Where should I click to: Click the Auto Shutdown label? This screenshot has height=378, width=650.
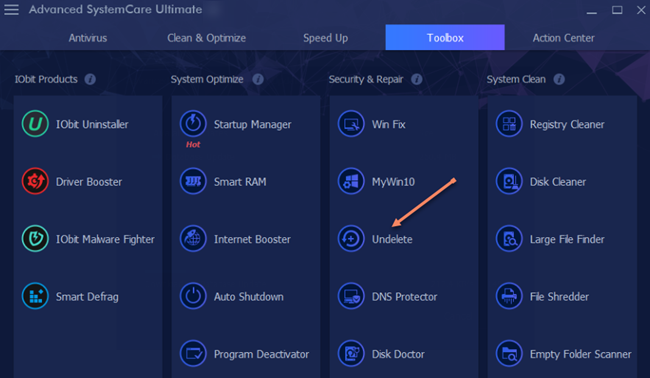(x=249, y=297)
